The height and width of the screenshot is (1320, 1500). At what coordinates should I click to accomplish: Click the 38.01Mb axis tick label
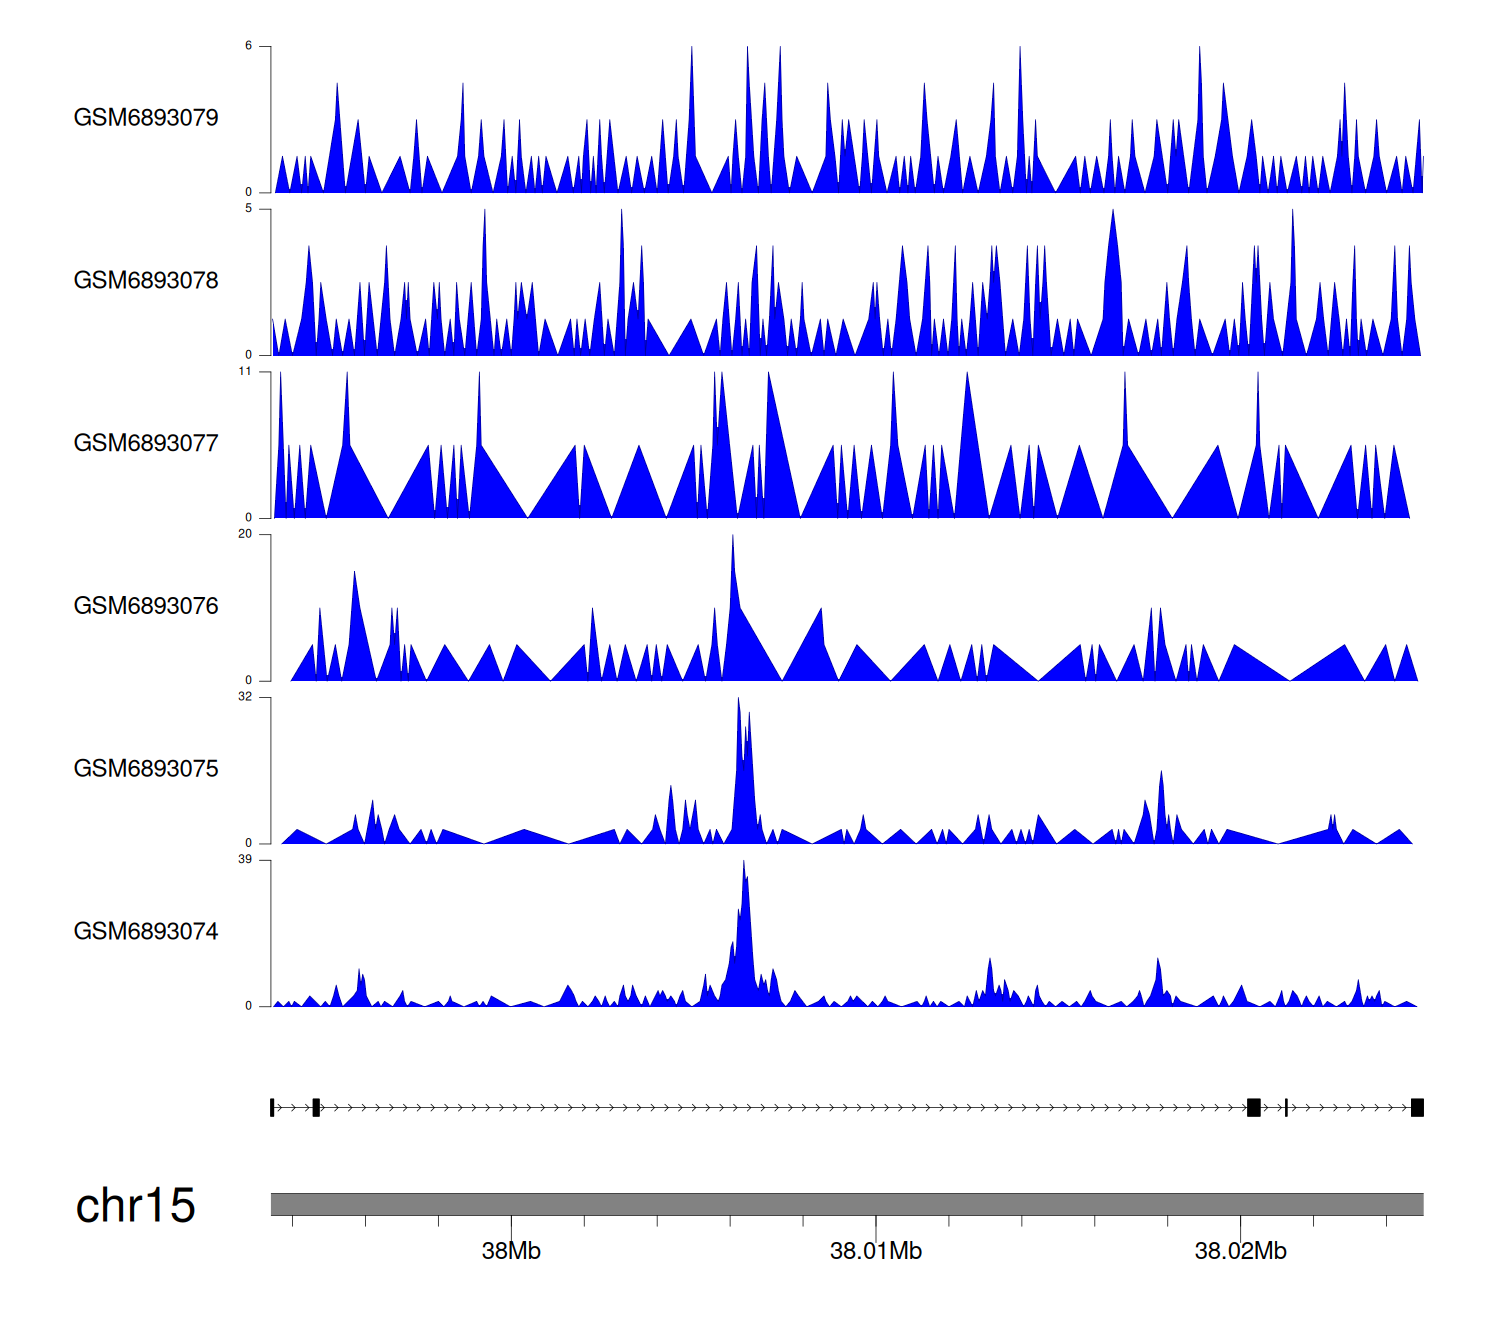click(x=876, y=1251)
